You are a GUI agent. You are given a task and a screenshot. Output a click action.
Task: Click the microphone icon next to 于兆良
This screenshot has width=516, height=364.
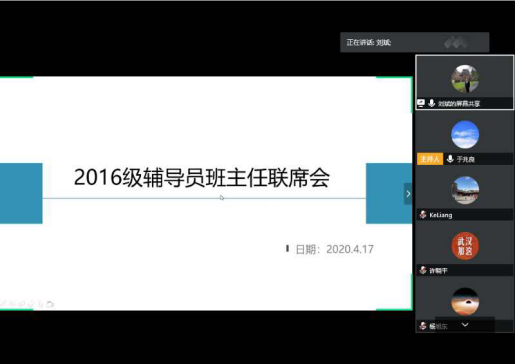[450, 159]
